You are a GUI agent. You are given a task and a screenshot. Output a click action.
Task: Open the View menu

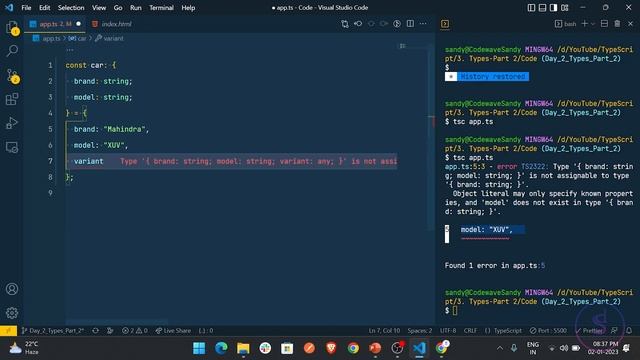click(99, 8)
